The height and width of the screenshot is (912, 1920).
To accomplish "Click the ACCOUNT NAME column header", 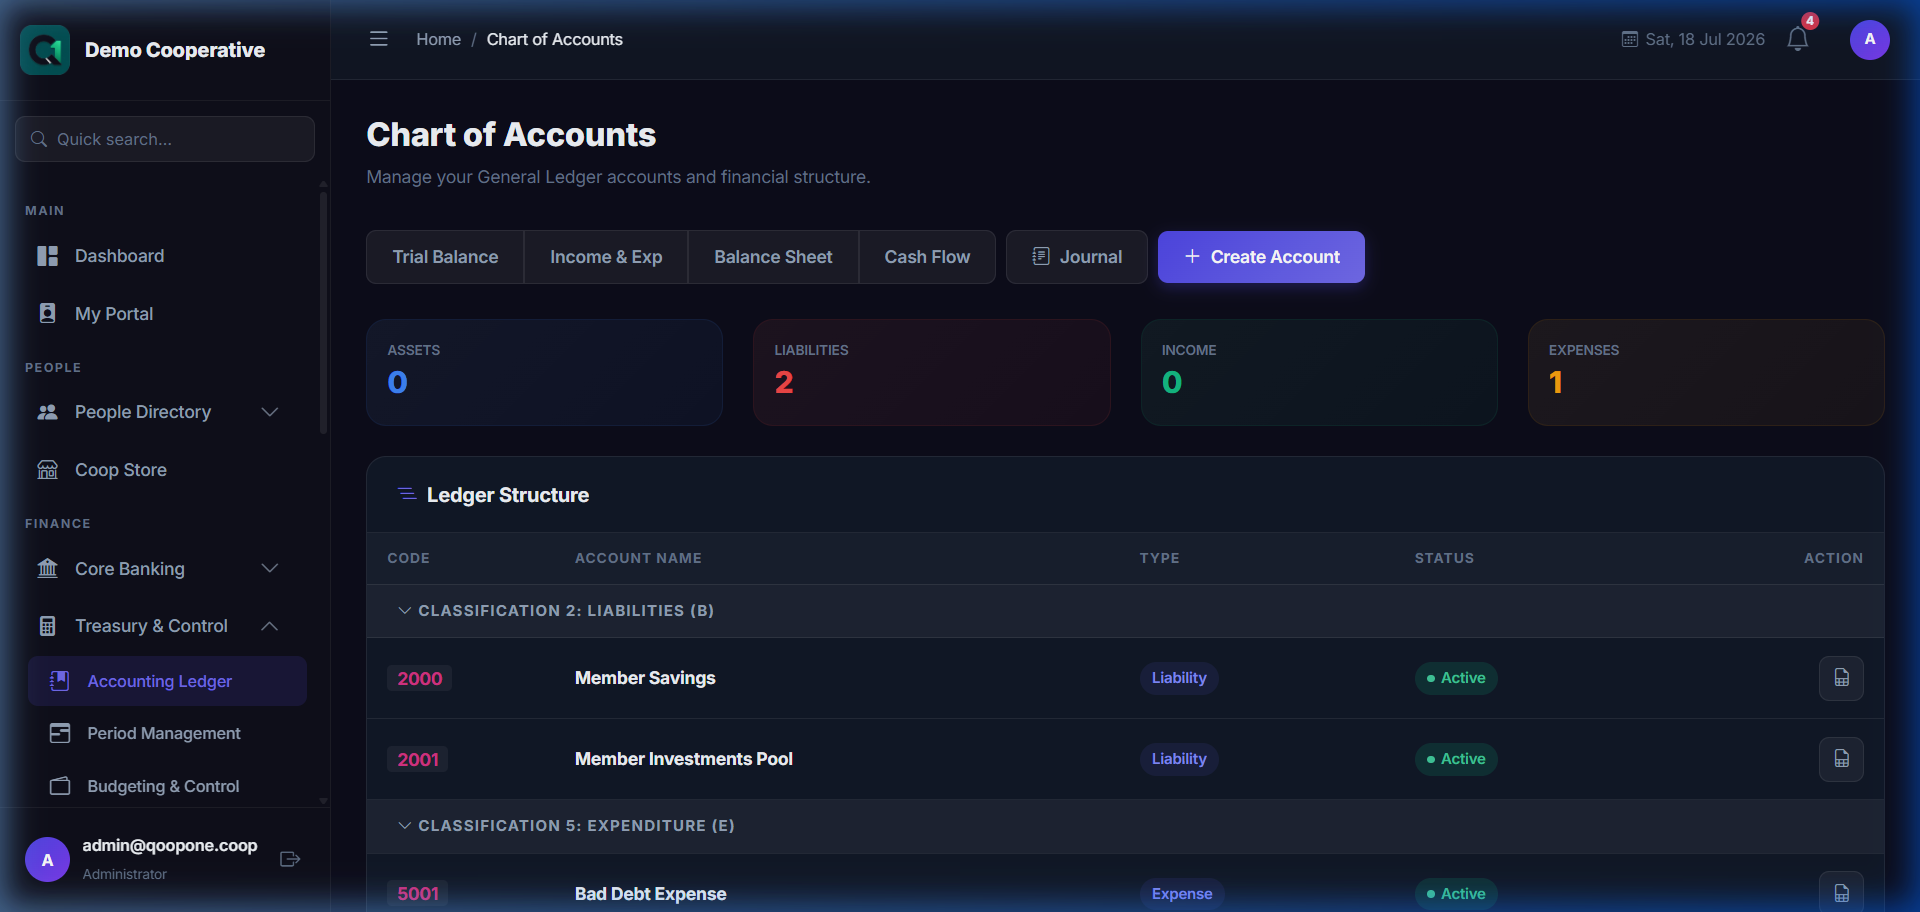I will [638, 558].
